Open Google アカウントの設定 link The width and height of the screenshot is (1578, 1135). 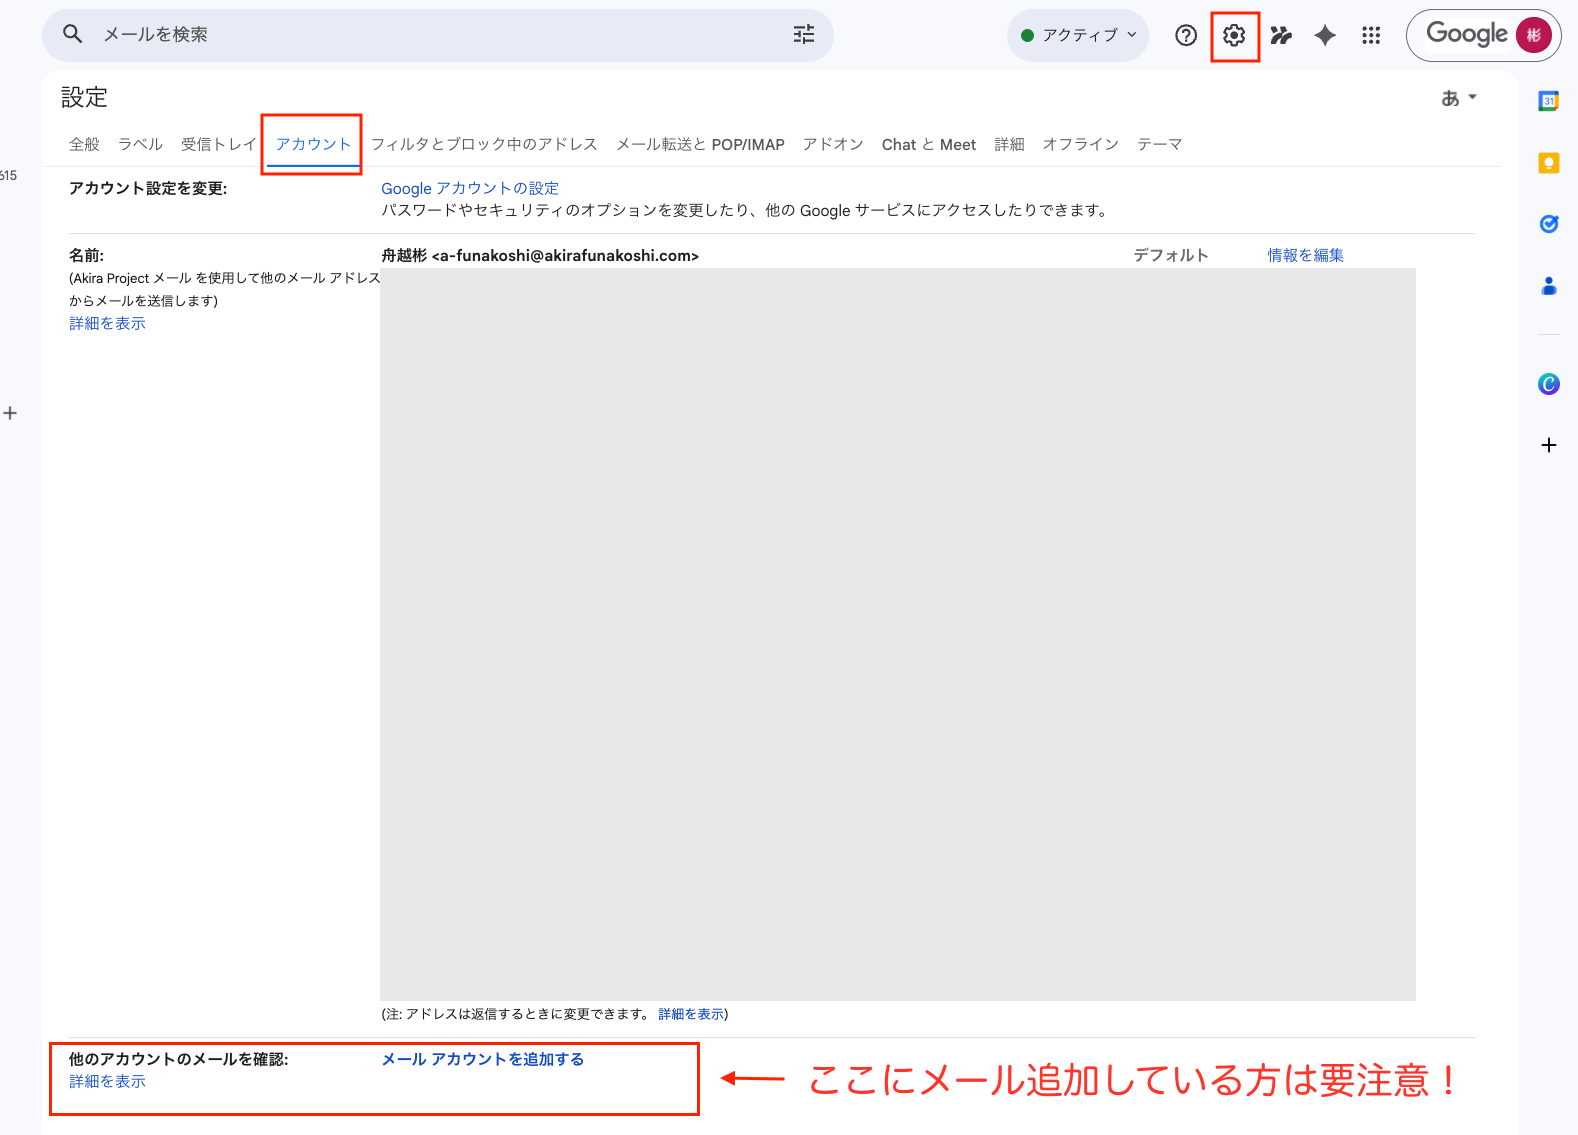pos(470,188)
